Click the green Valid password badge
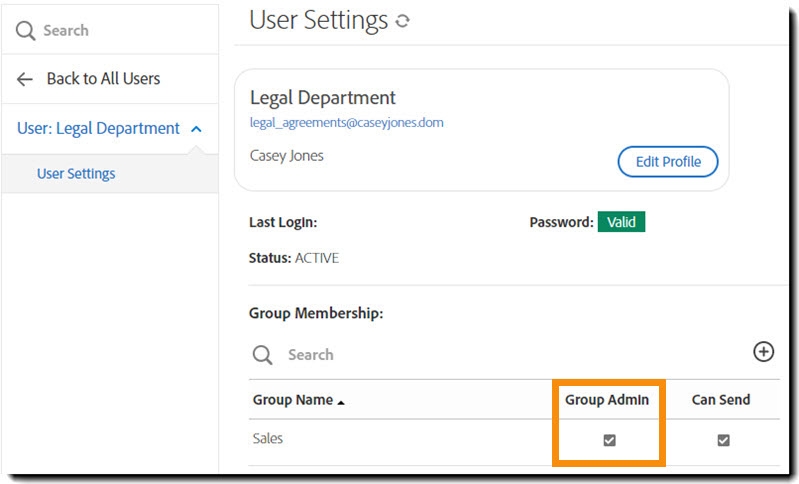This screenshot has height=484, width=799. (621, 222)
